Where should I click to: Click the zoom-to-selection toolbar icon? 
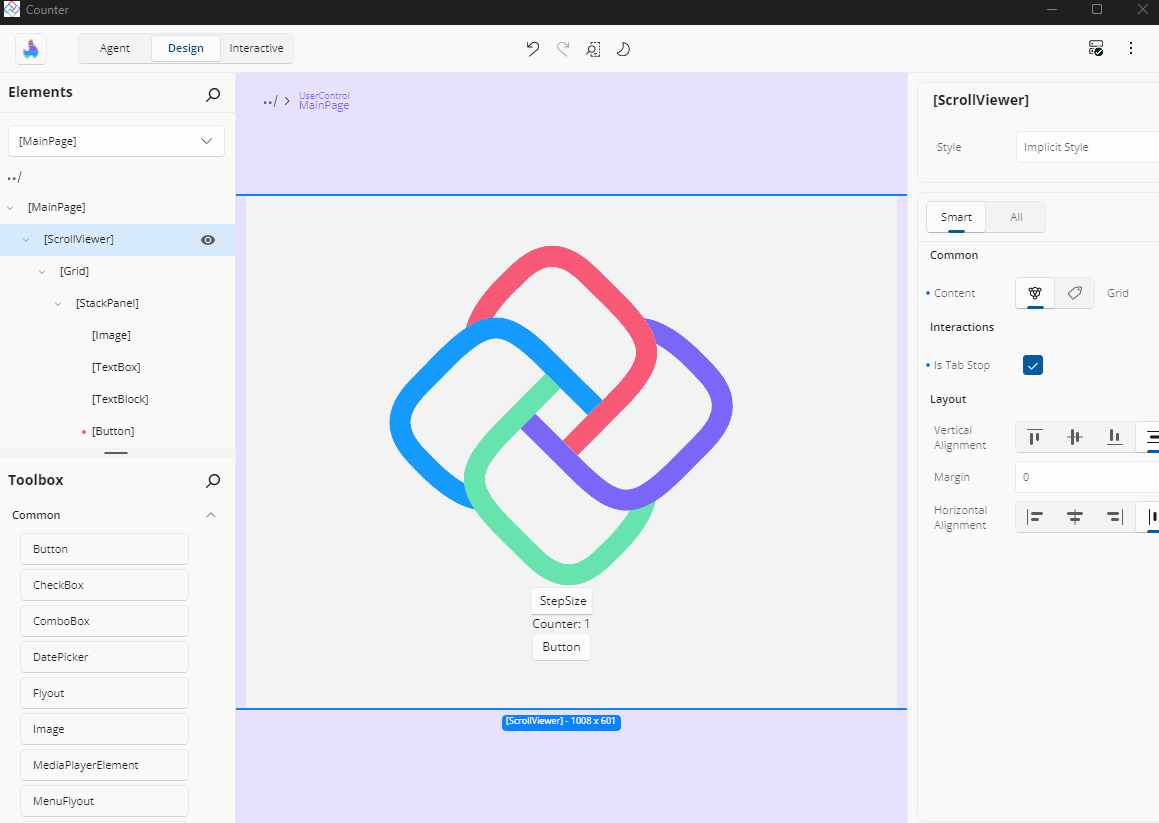(593, 48)
